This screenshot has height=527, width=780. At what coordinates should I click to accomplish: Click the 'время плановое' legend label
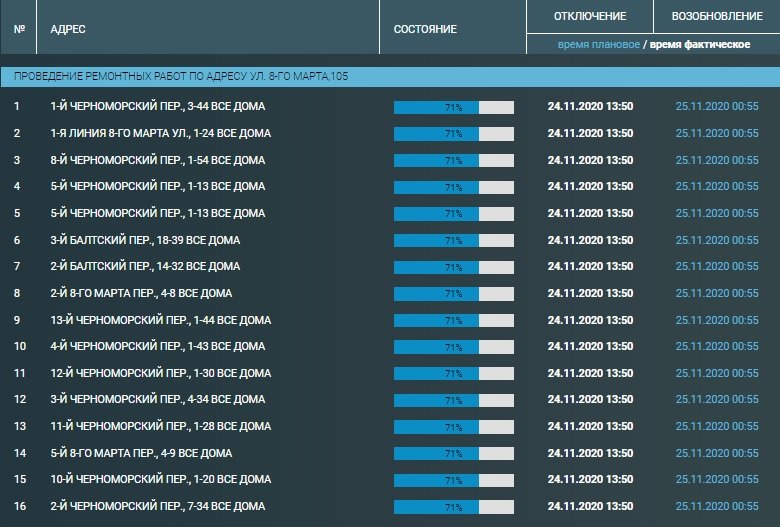coord(598,44)
